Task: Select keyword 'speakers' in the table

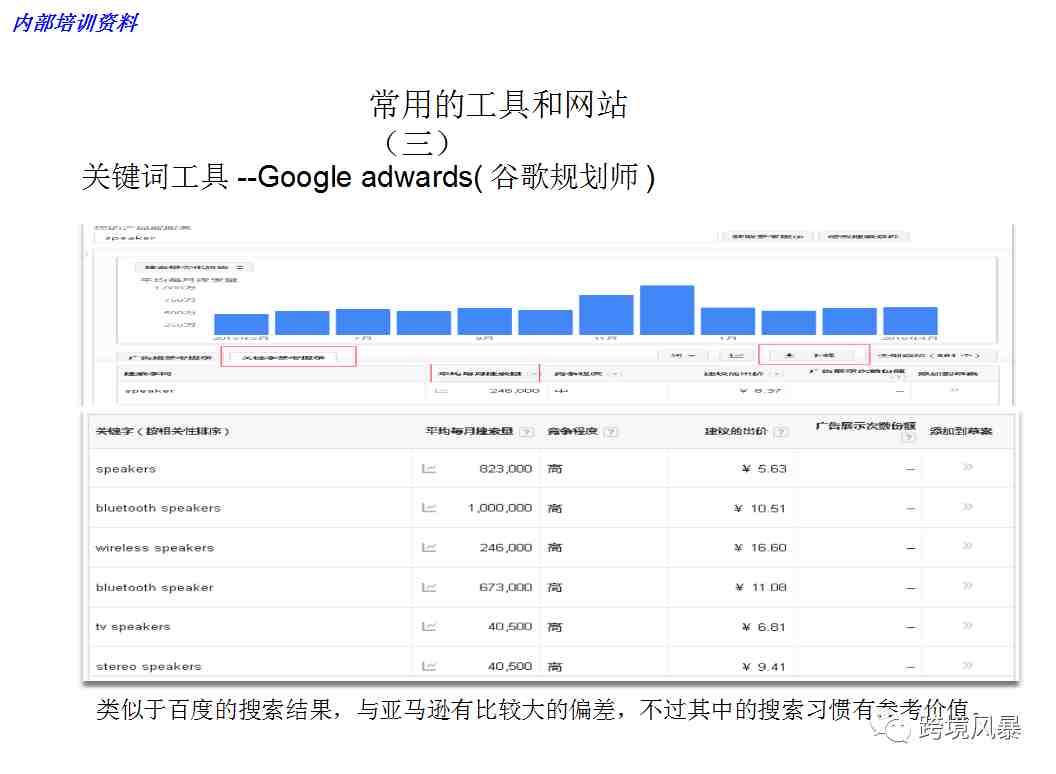Action: [126, 469]
